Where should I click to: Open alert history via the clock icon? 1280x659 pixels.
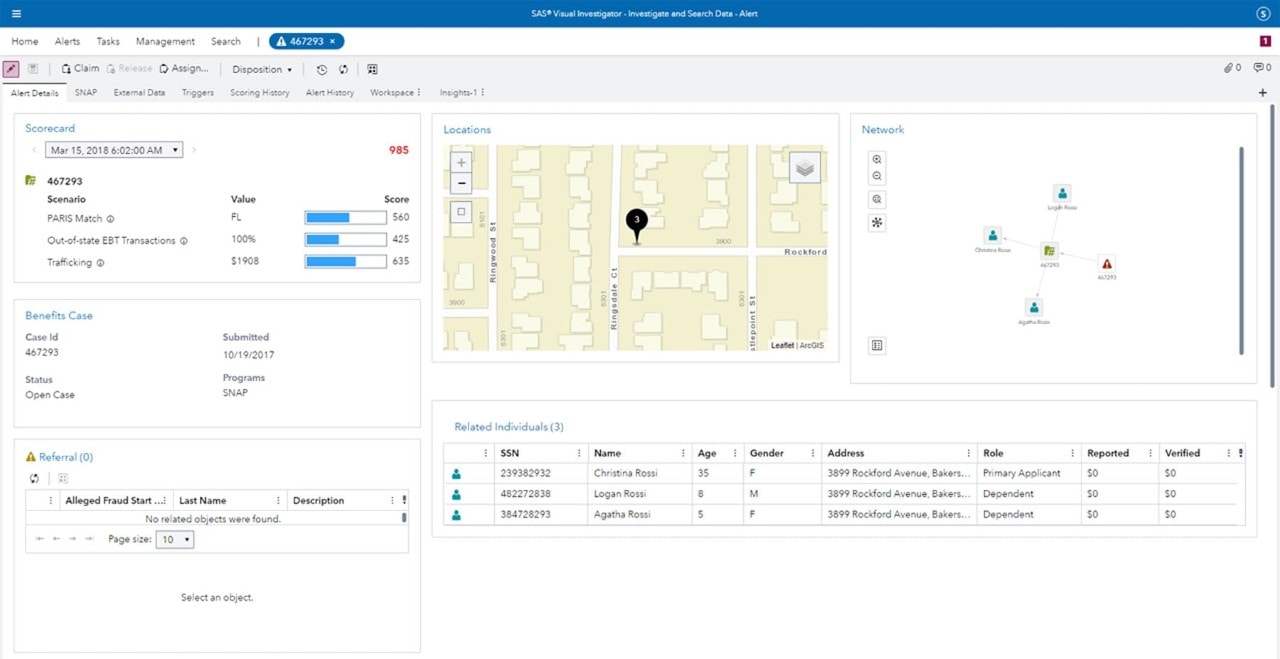point(320,69)
